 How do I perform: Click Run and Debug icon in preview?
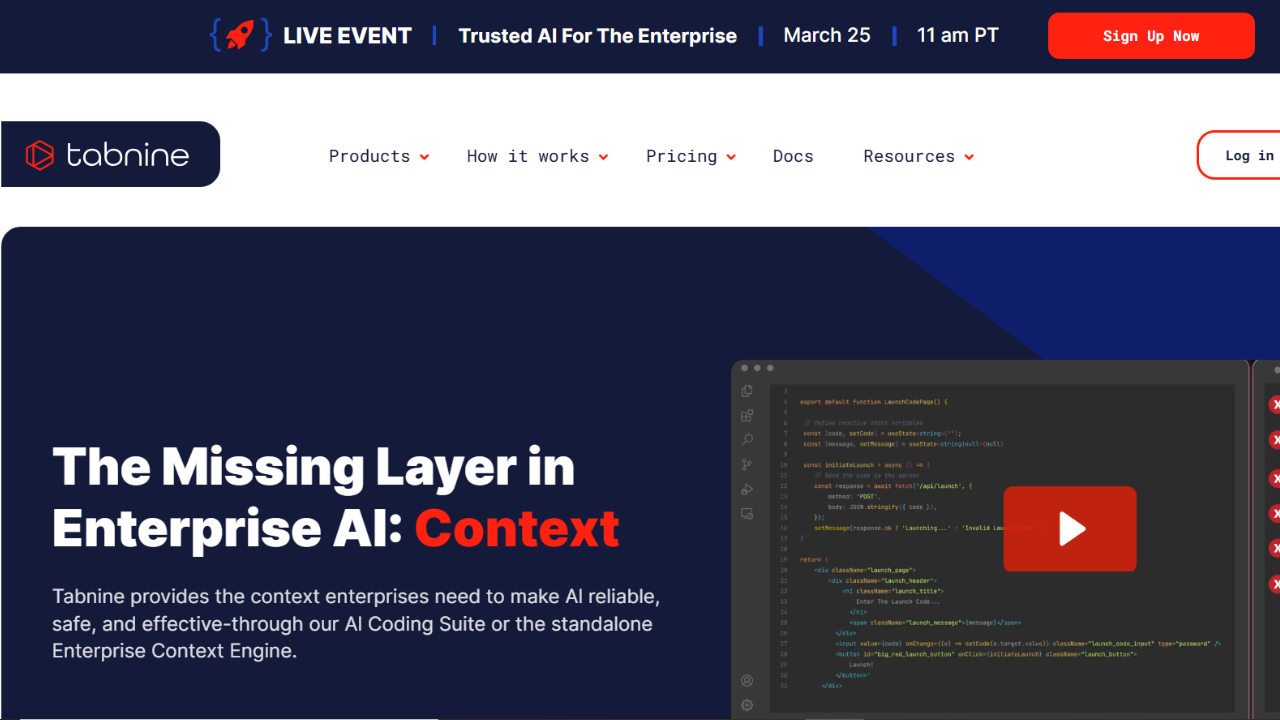(747, 489)
